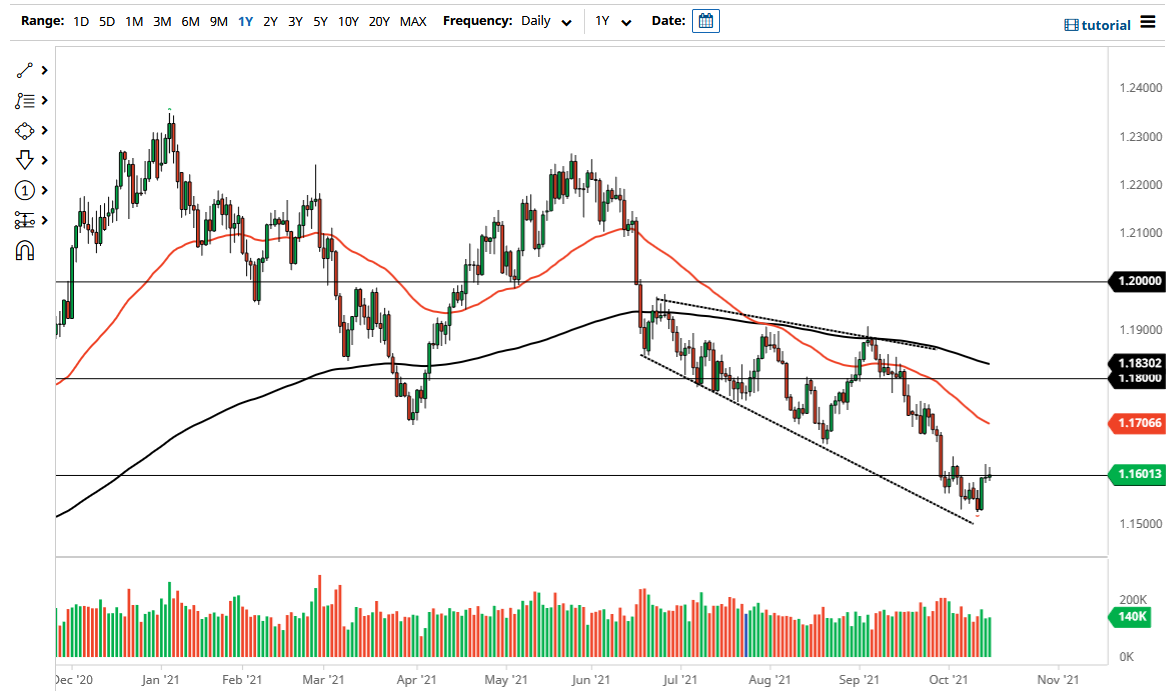This screenshot has width=1172, height=699.
Task: Select the shapes drawing tool icon
Action: (25, 131)
